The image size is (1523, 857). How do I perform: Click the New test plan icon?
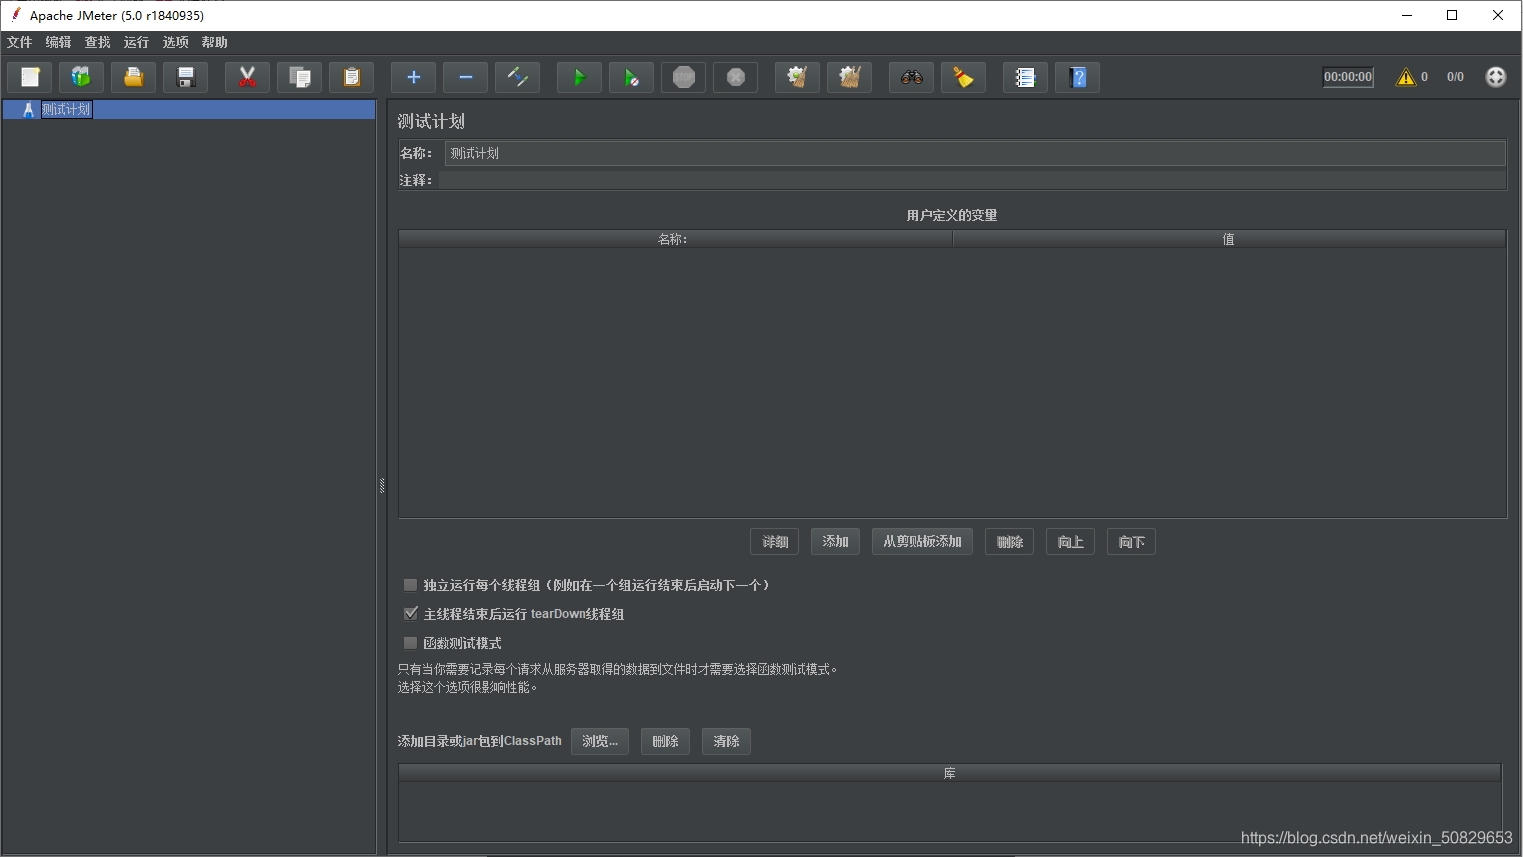tap(30, 77)
